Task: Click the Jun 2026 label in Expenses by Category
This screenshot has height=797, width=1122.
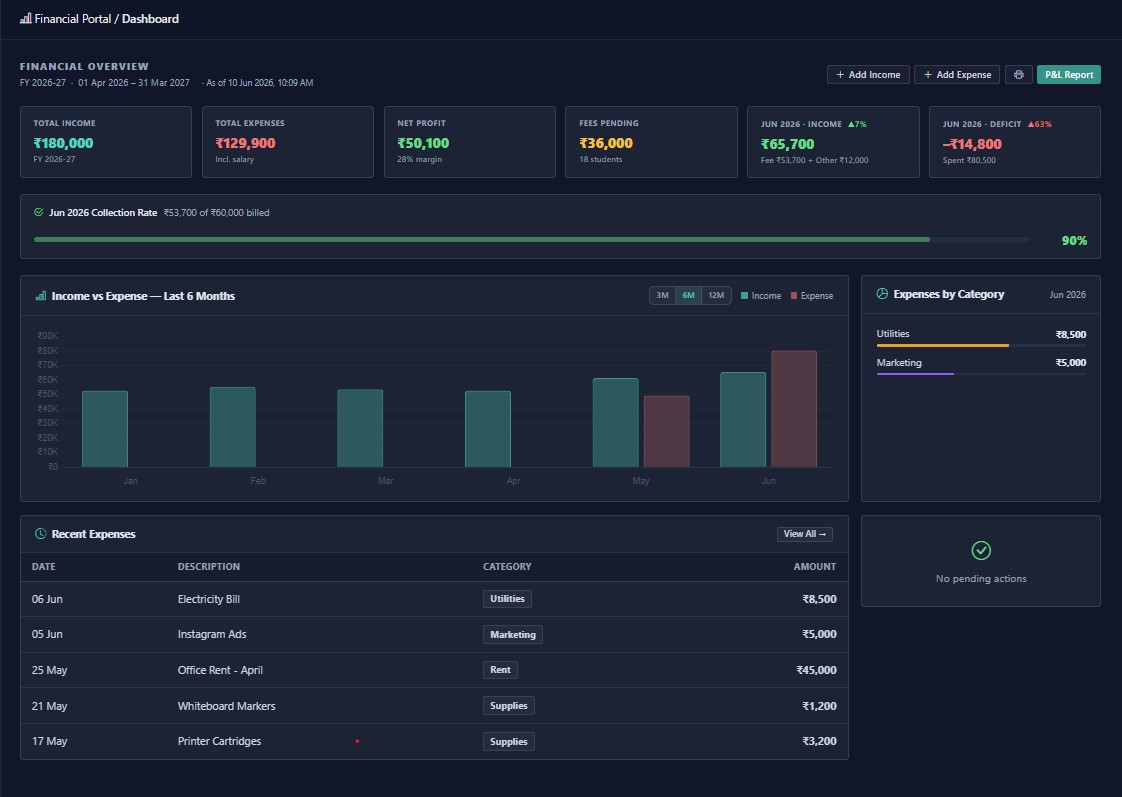Action: click(x=1068, y=295)
